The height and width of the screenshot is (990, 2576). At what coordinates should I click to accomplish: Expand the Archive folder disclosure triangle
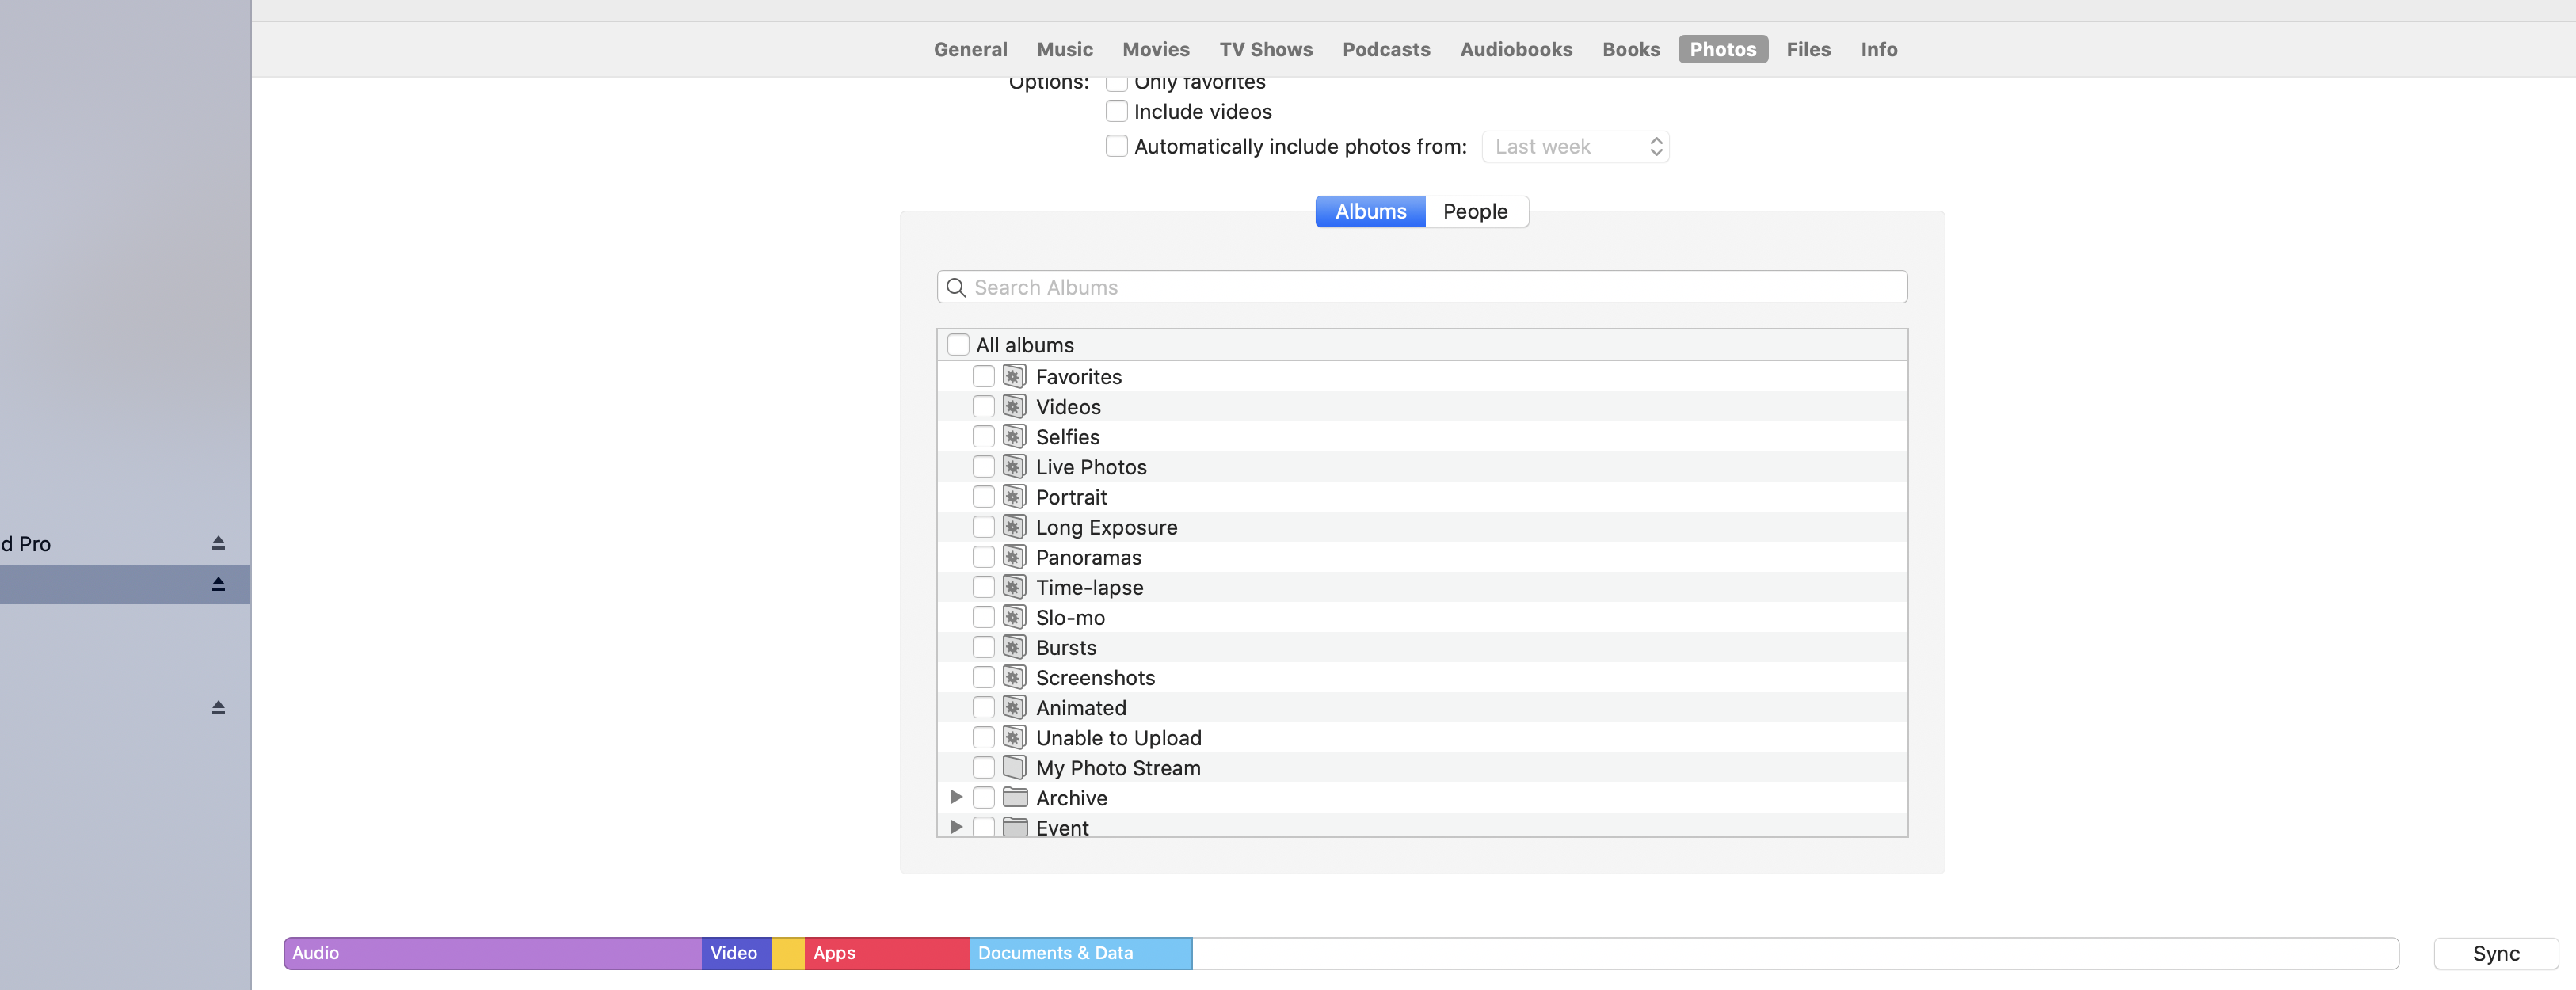coord(956,797)
